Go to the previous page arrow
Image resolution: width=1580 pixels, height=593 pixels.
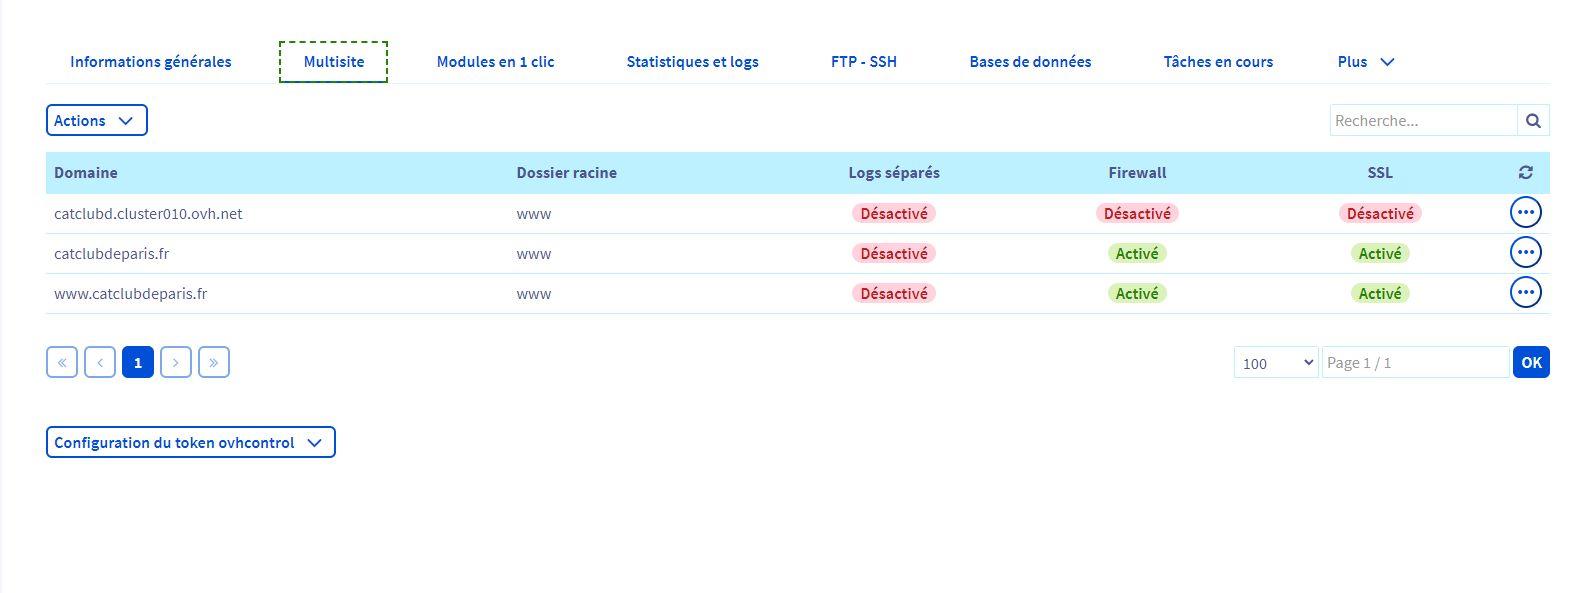coord(100,362)
